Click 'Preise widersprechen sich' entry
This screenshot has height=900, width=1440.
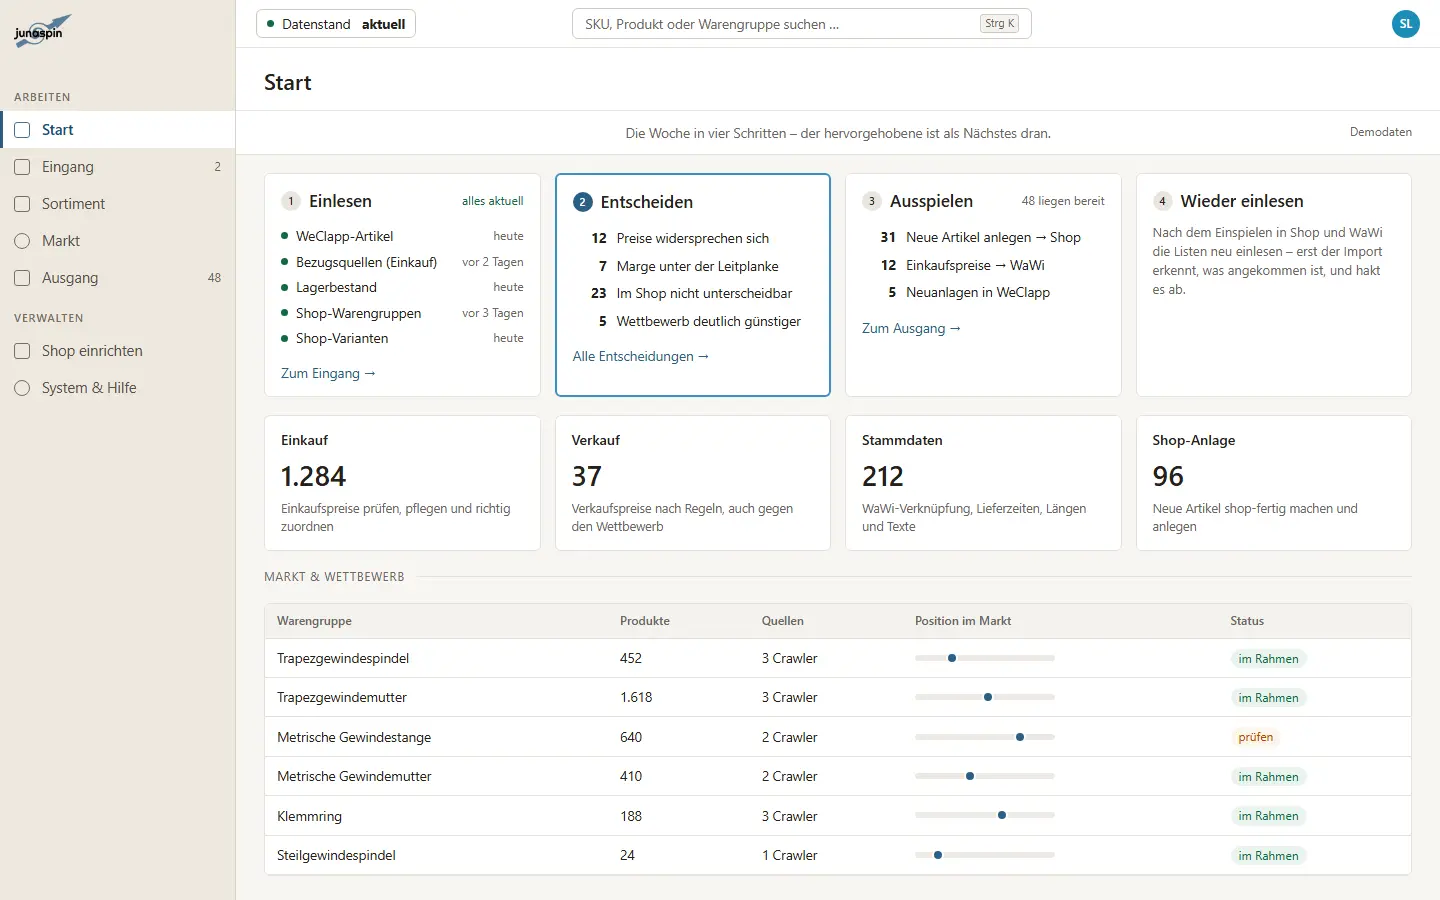click(693, 238)
